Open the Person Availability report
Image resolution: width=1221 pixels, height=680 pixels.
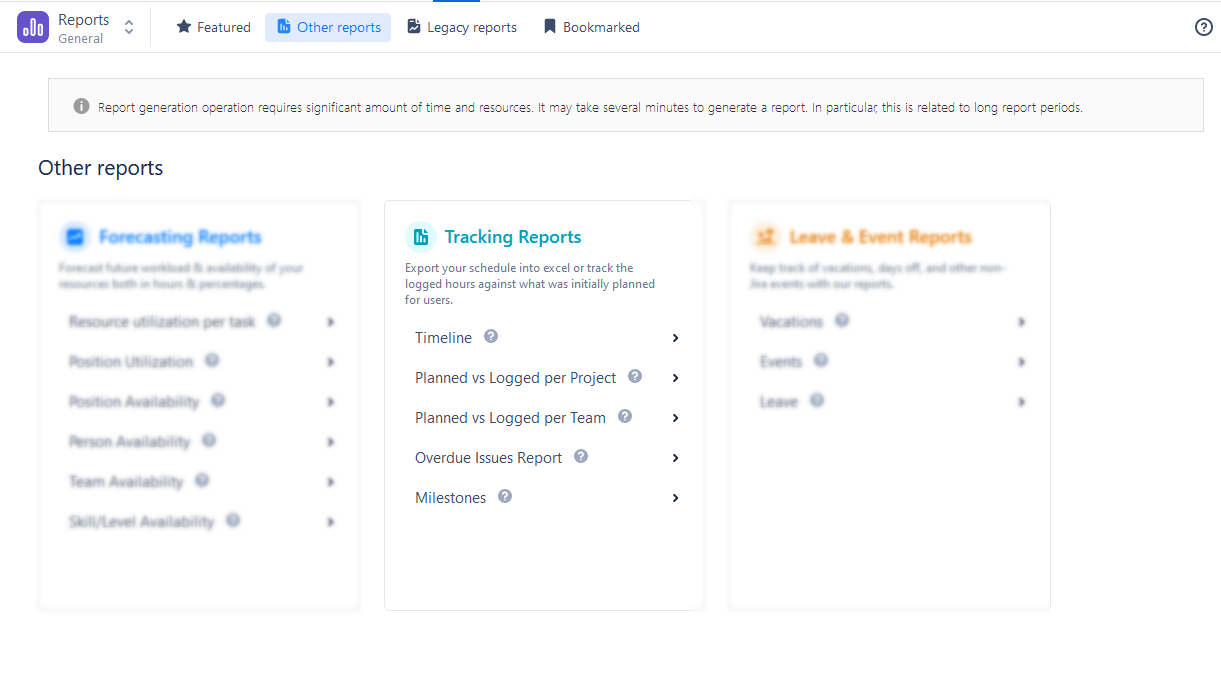[x=128, y=441]
